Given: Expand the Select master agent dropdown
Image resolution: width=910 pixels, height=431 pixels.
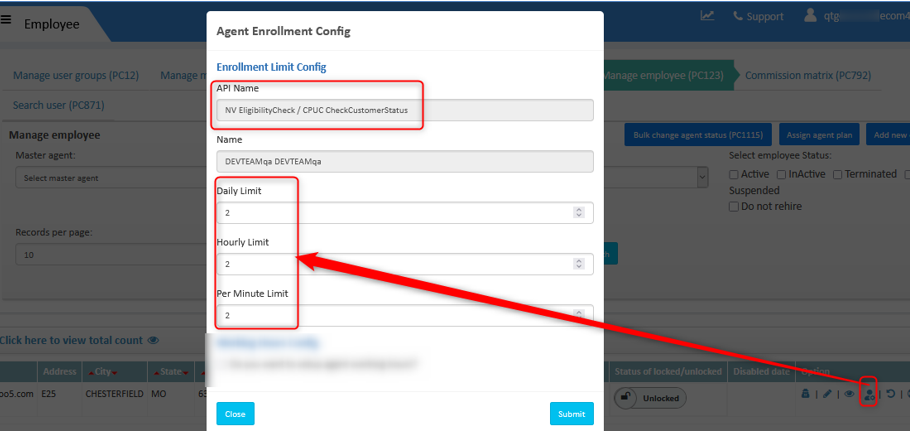Looking at the screenshot, I should 110,178.
